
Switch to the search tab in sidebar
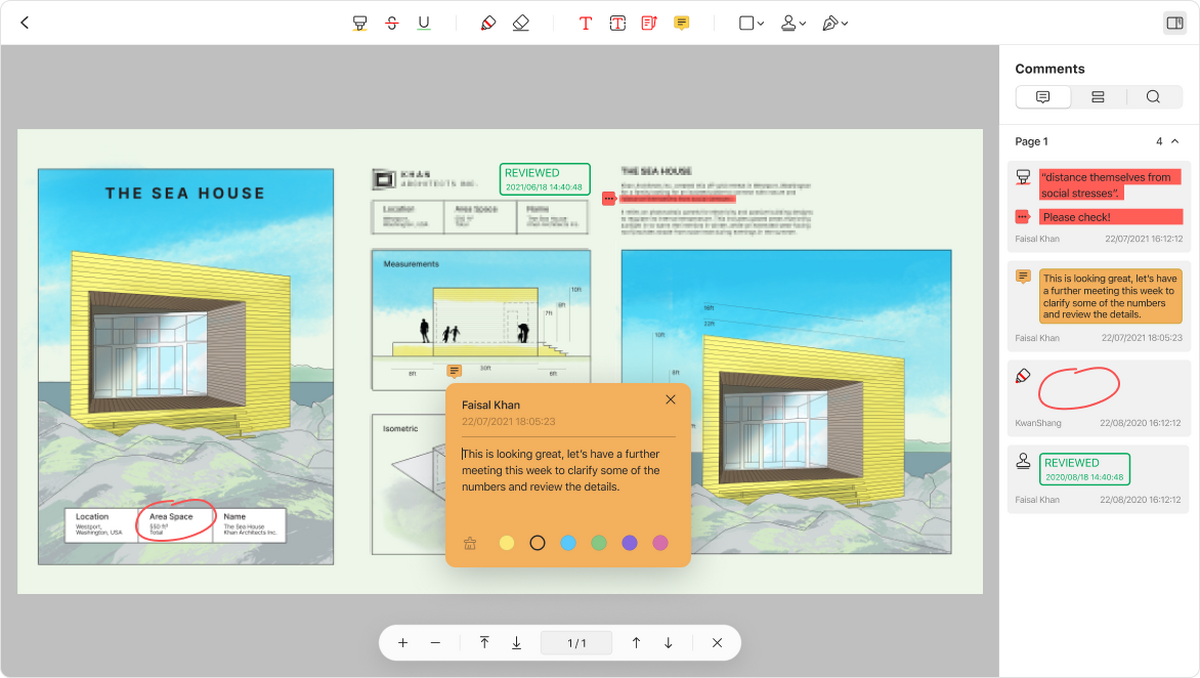tap(1153, 97)
